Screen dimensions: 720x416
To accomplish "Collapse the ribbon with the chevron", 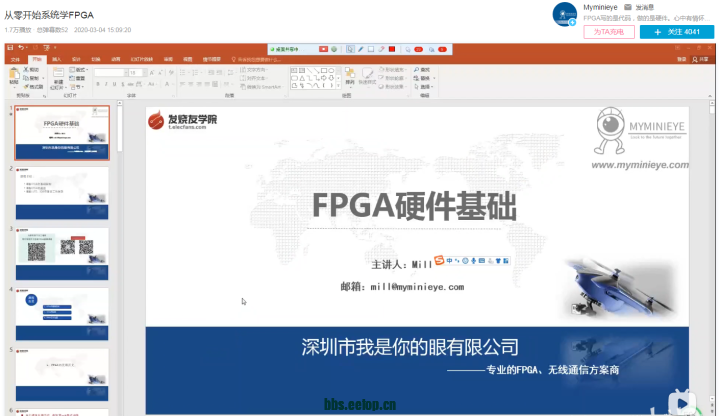I will 709,96.
